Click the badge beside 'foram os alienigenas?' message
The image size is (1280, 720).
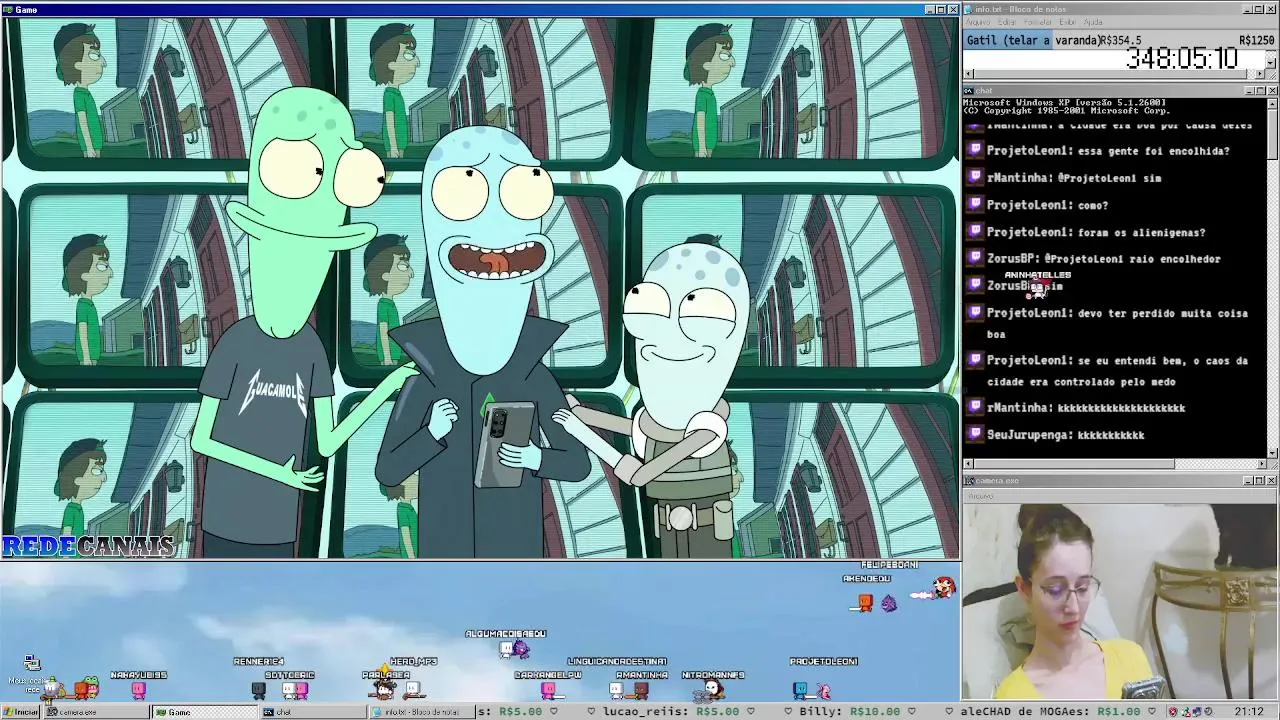coord(975,231)
